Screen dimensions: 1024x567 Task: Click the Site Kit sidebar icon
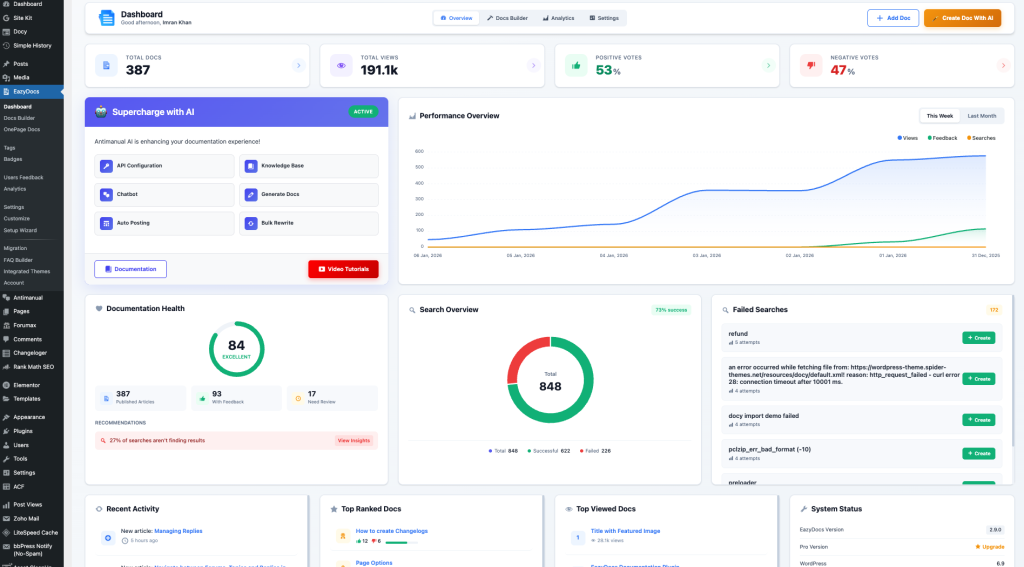coord(6,18)
